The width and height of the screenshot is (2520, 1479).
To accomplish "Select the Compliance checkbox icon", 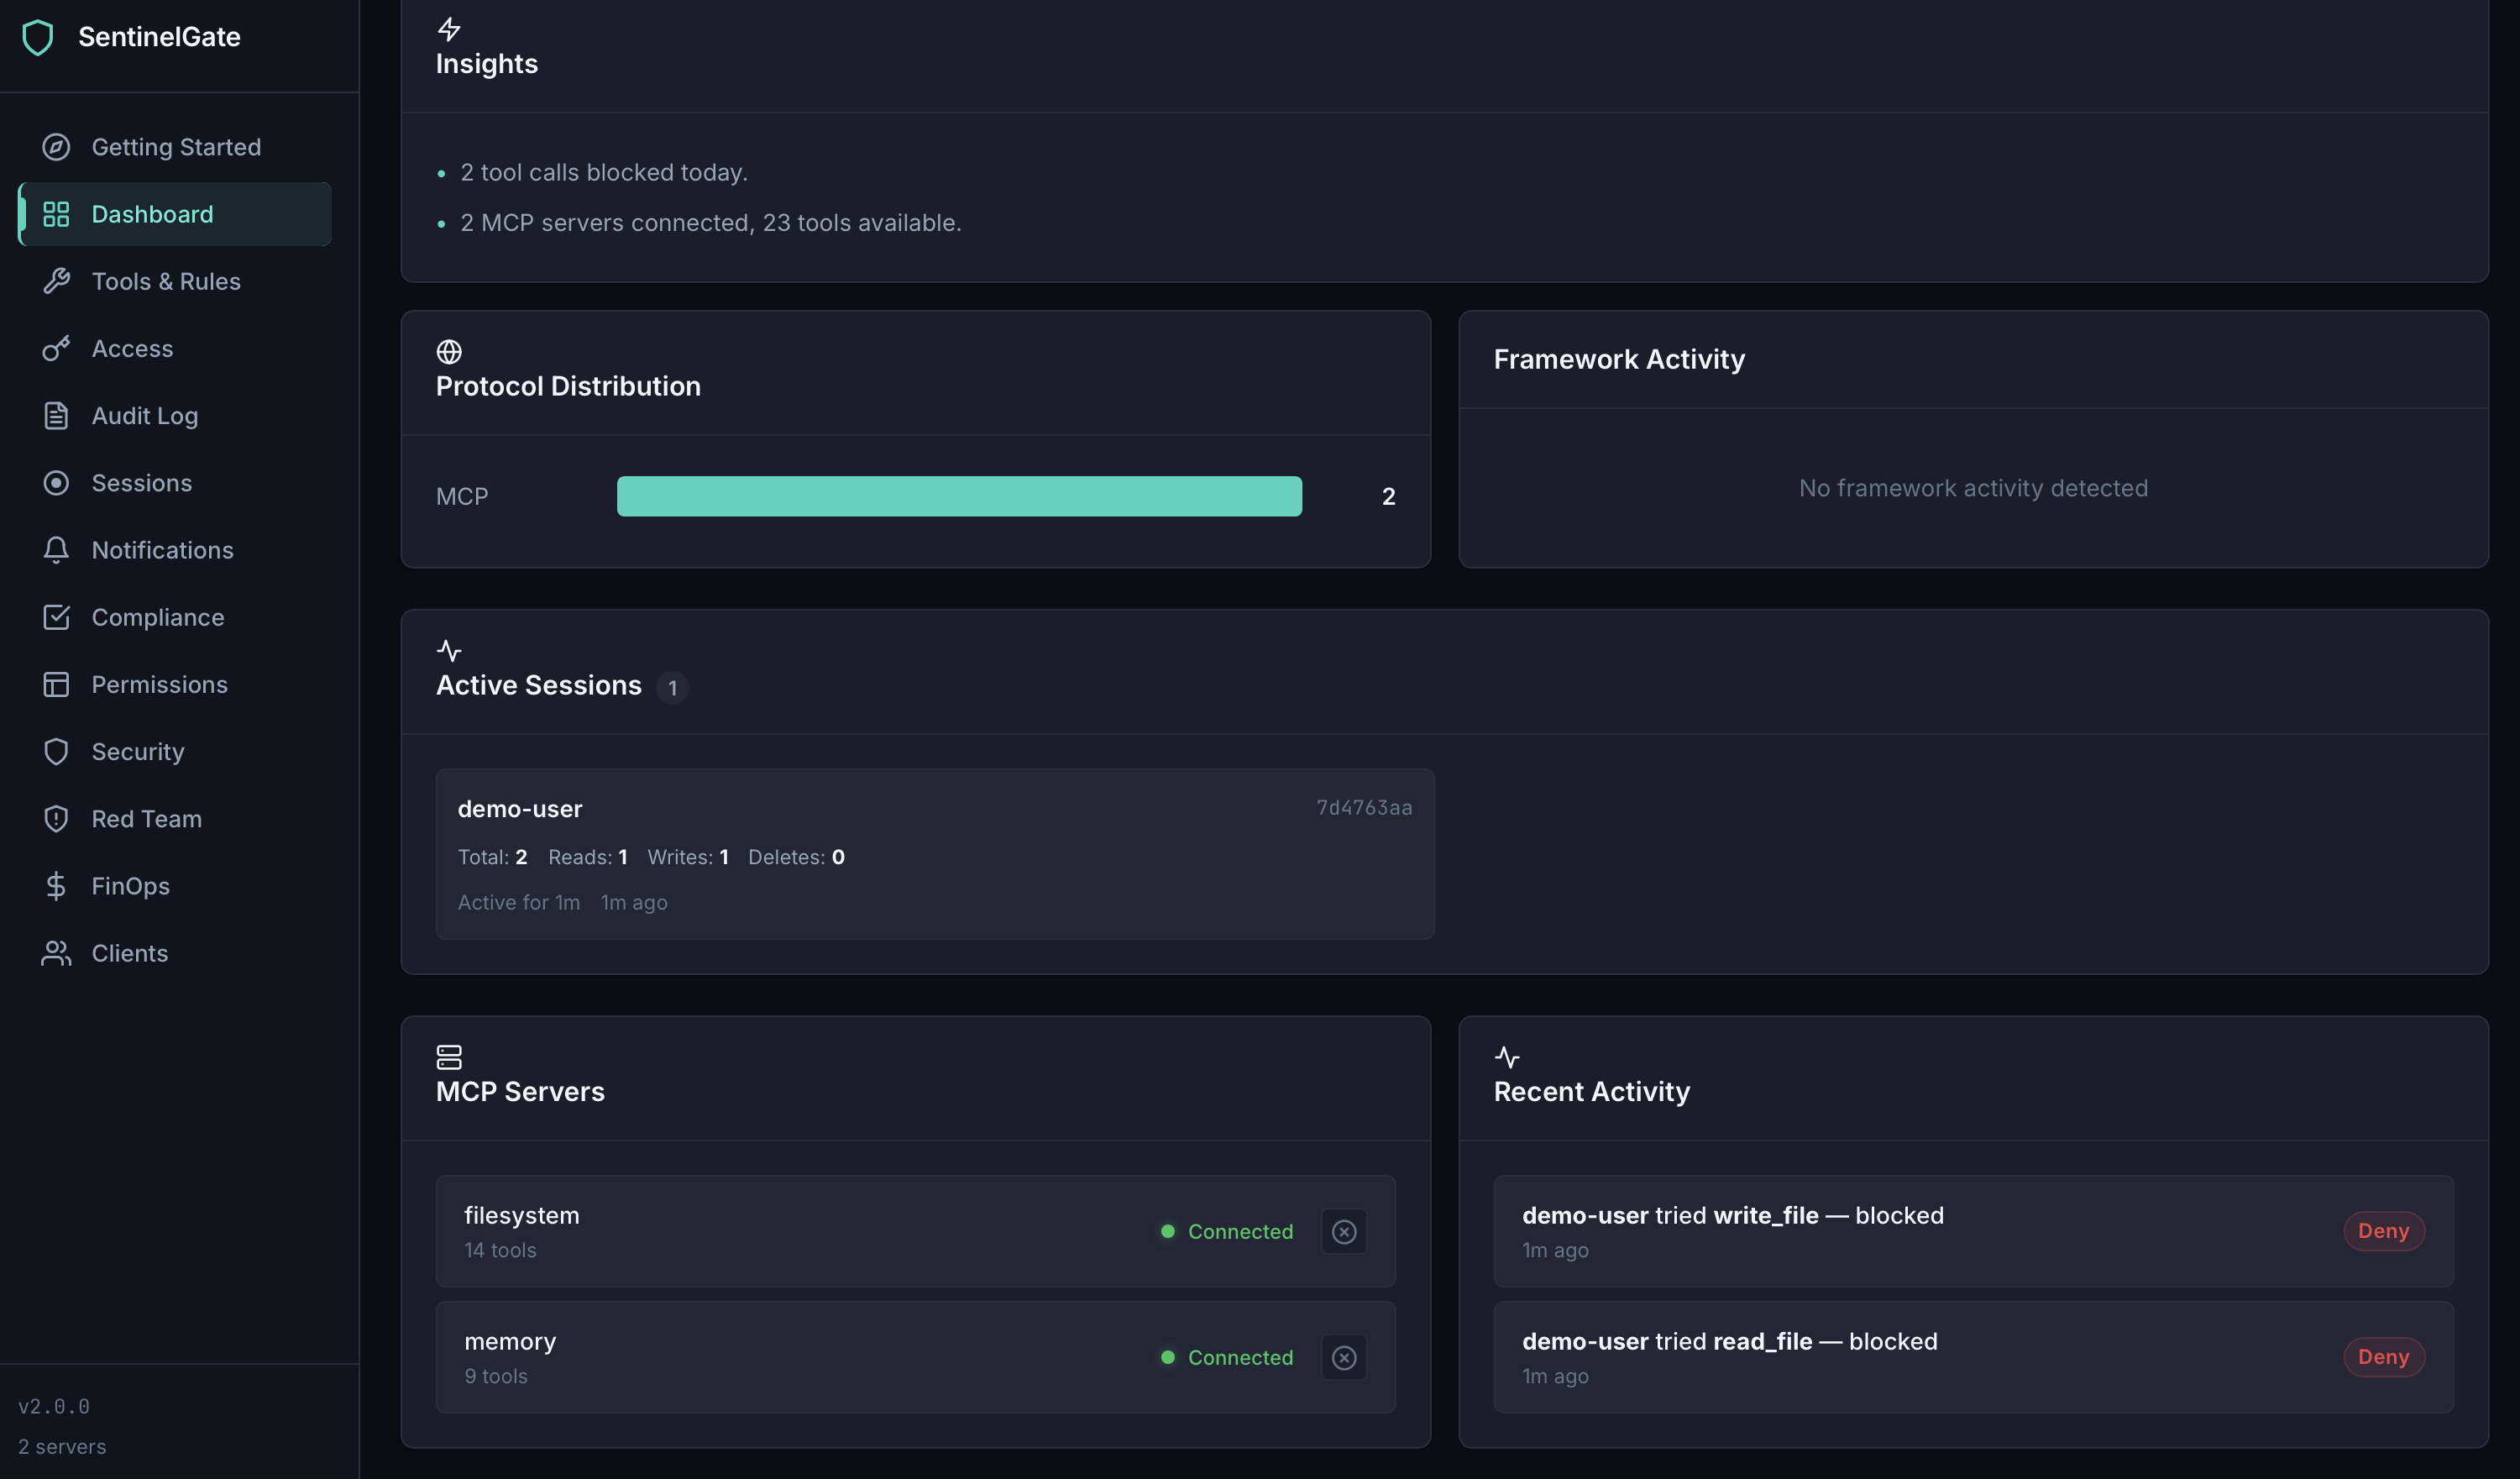I will pos(57,617).
